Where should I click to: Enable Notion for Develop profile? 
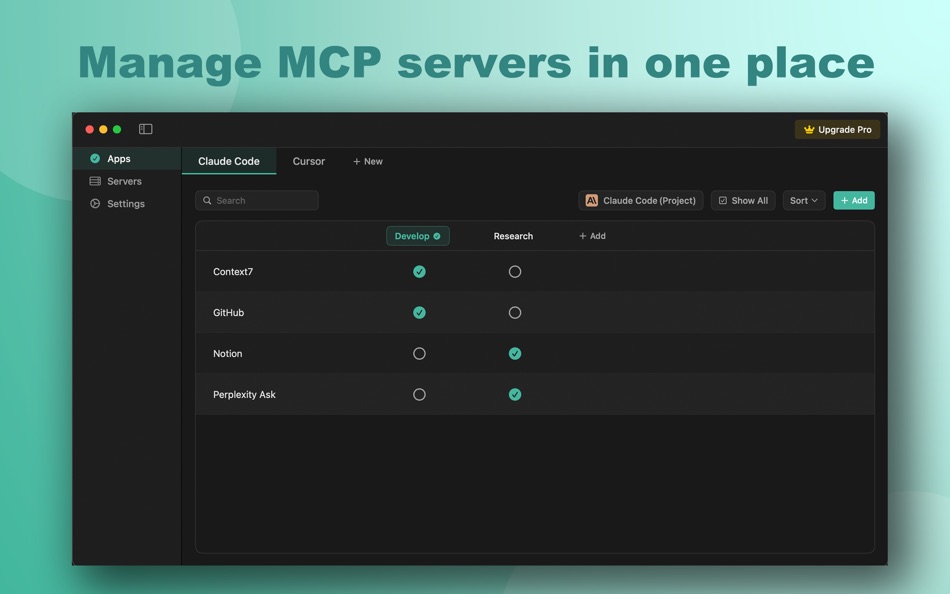pyautogui.click(x=419, y=353)
